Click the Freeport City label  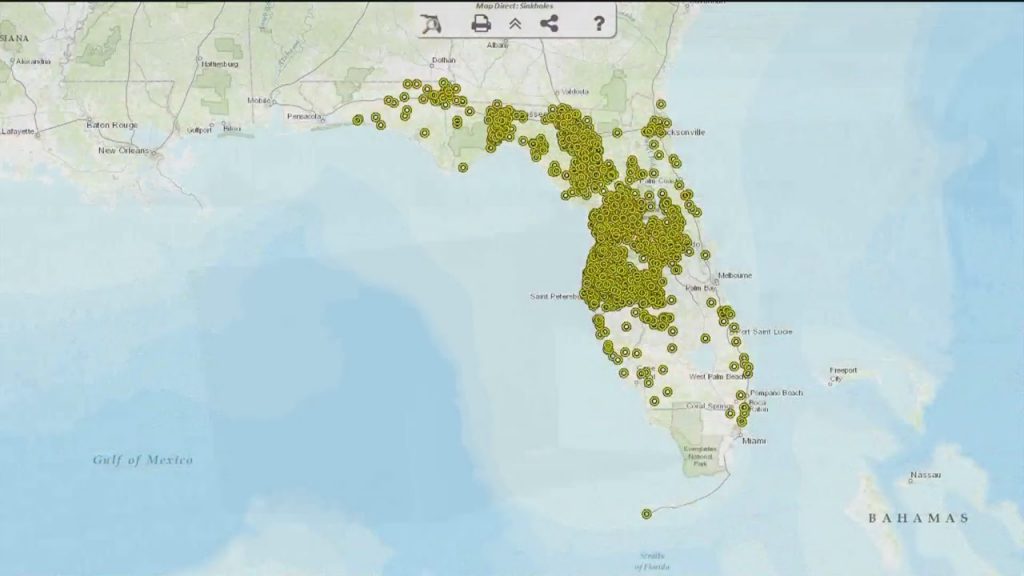(x=843, y=375)
